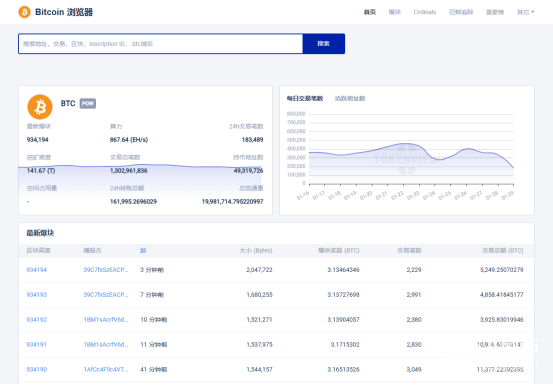Image resolution: width=553 pixels, height=385 pixels.
Task: Click the orange Bitcoin logo in header
Action: click(24, 12)
